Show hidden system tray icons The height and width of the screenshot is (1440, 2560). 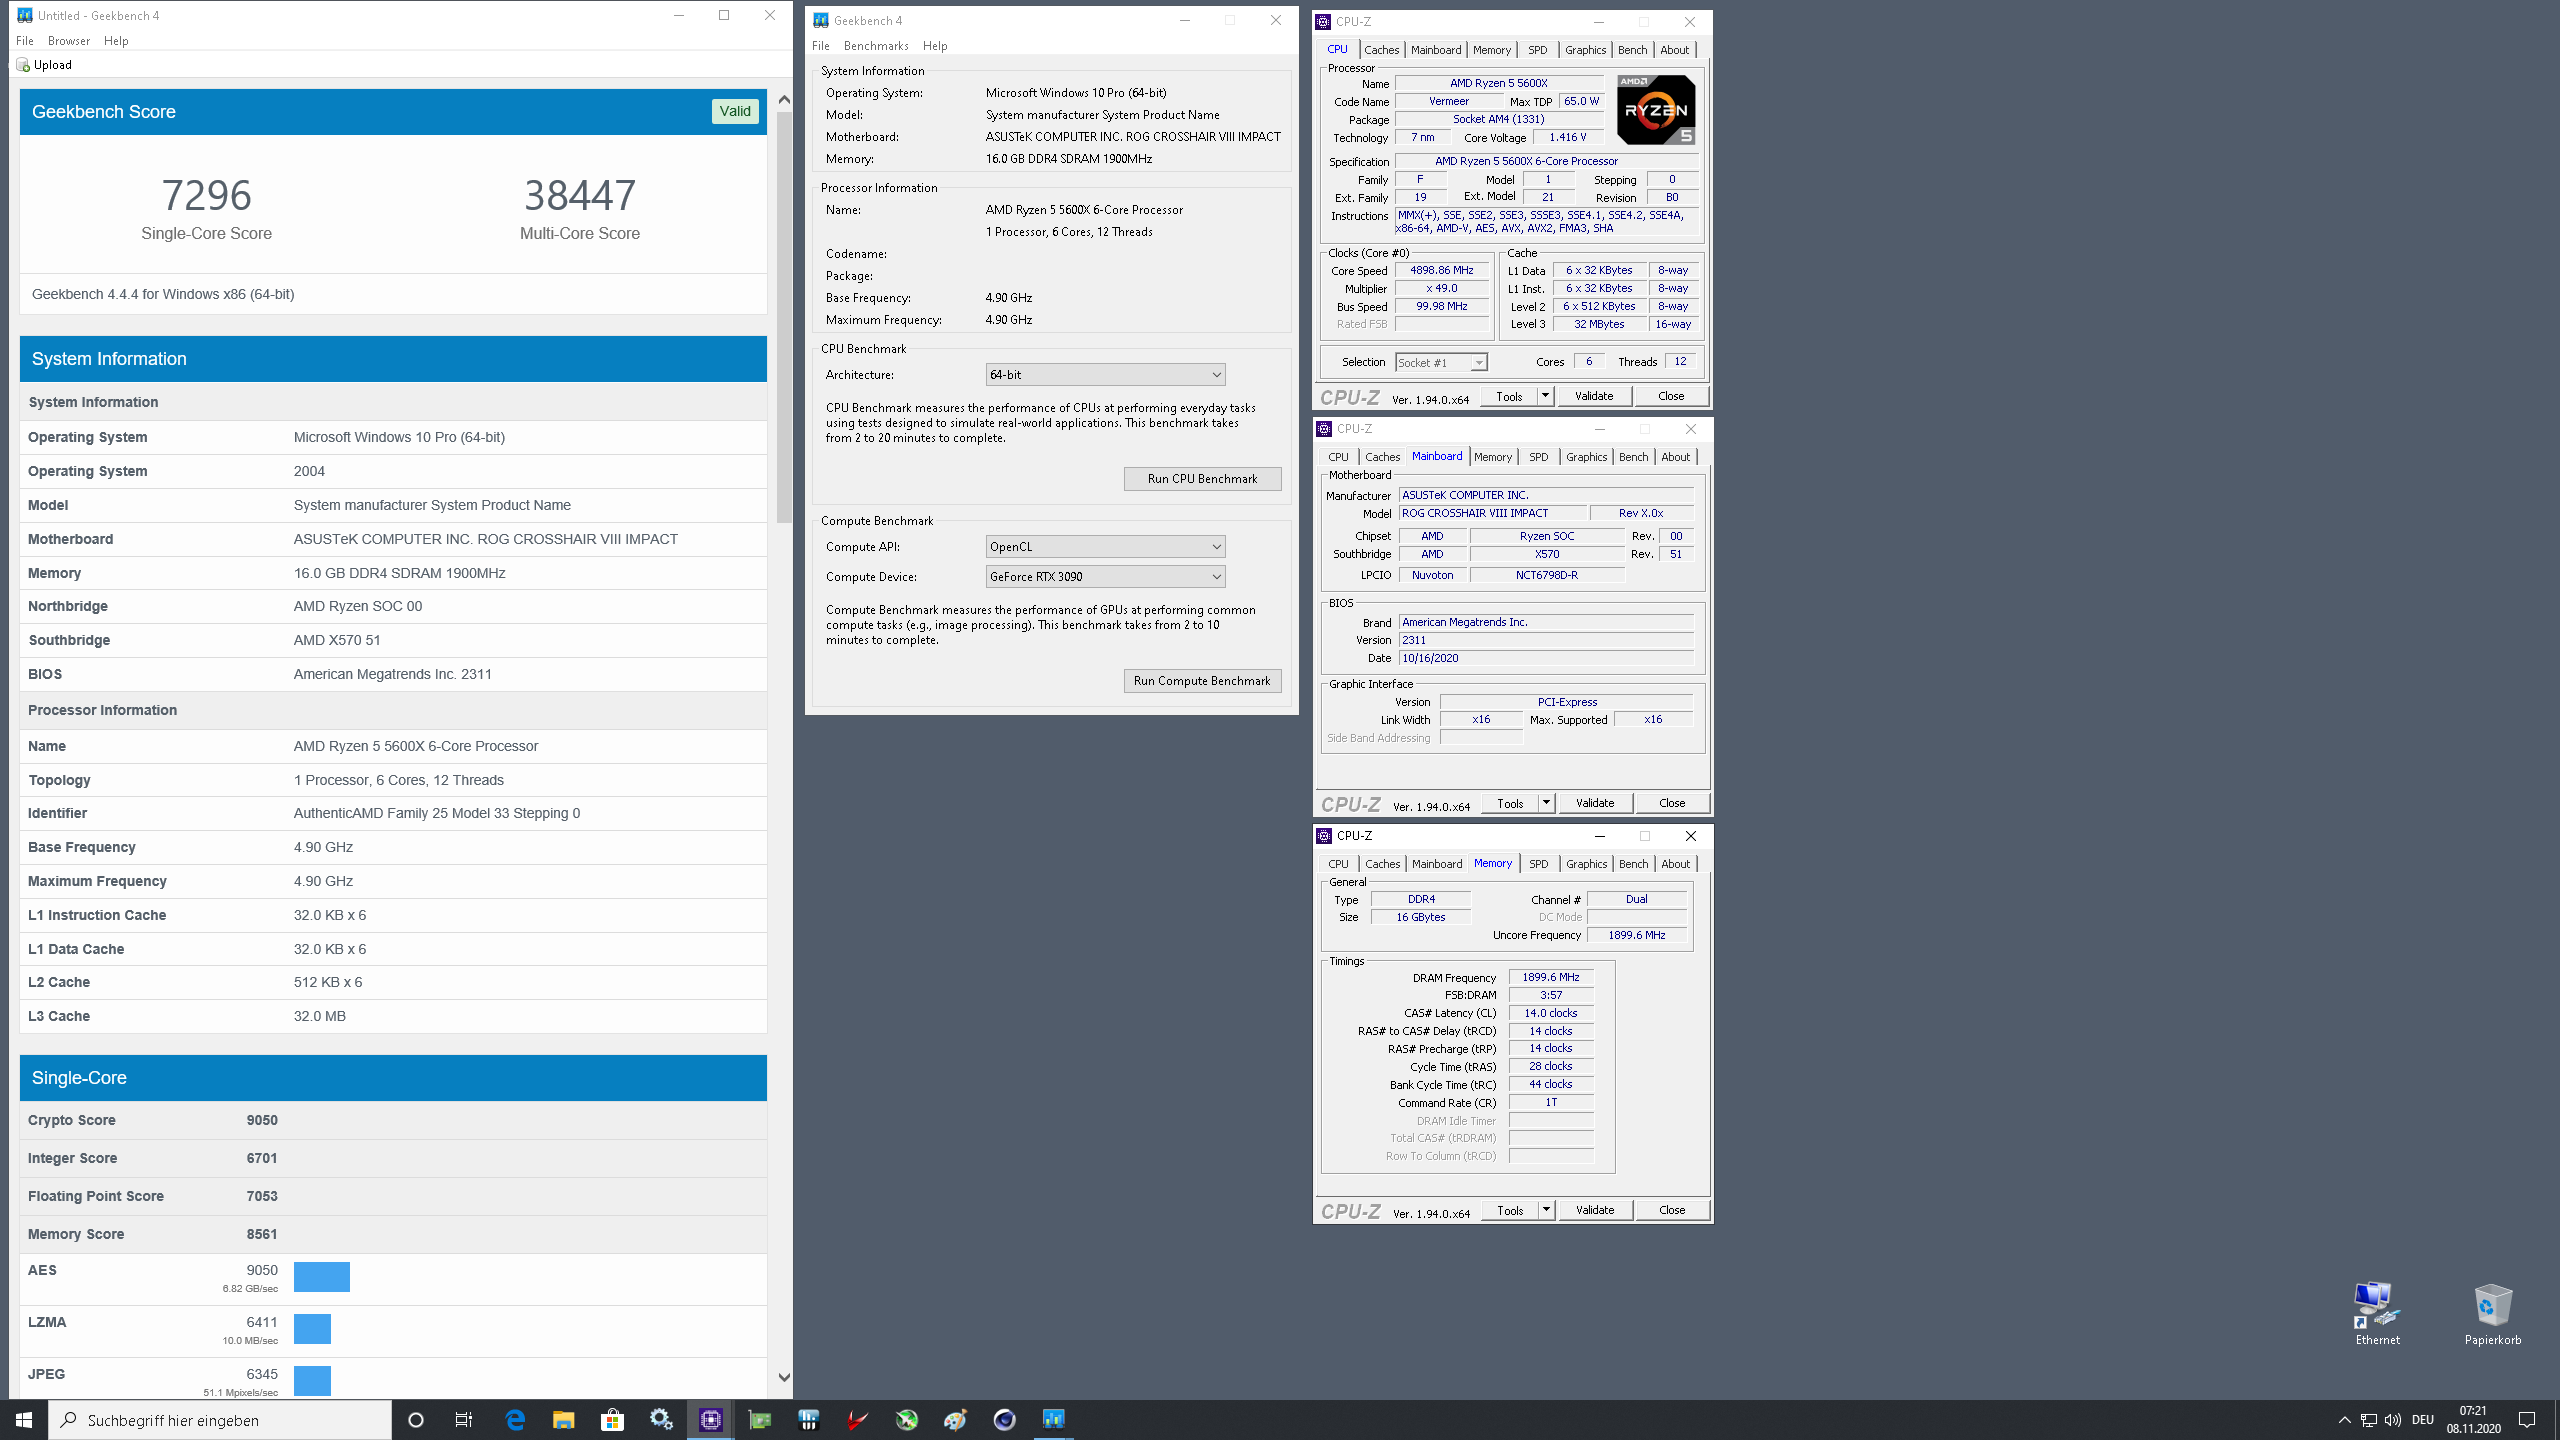[x=2344, y=1420]
